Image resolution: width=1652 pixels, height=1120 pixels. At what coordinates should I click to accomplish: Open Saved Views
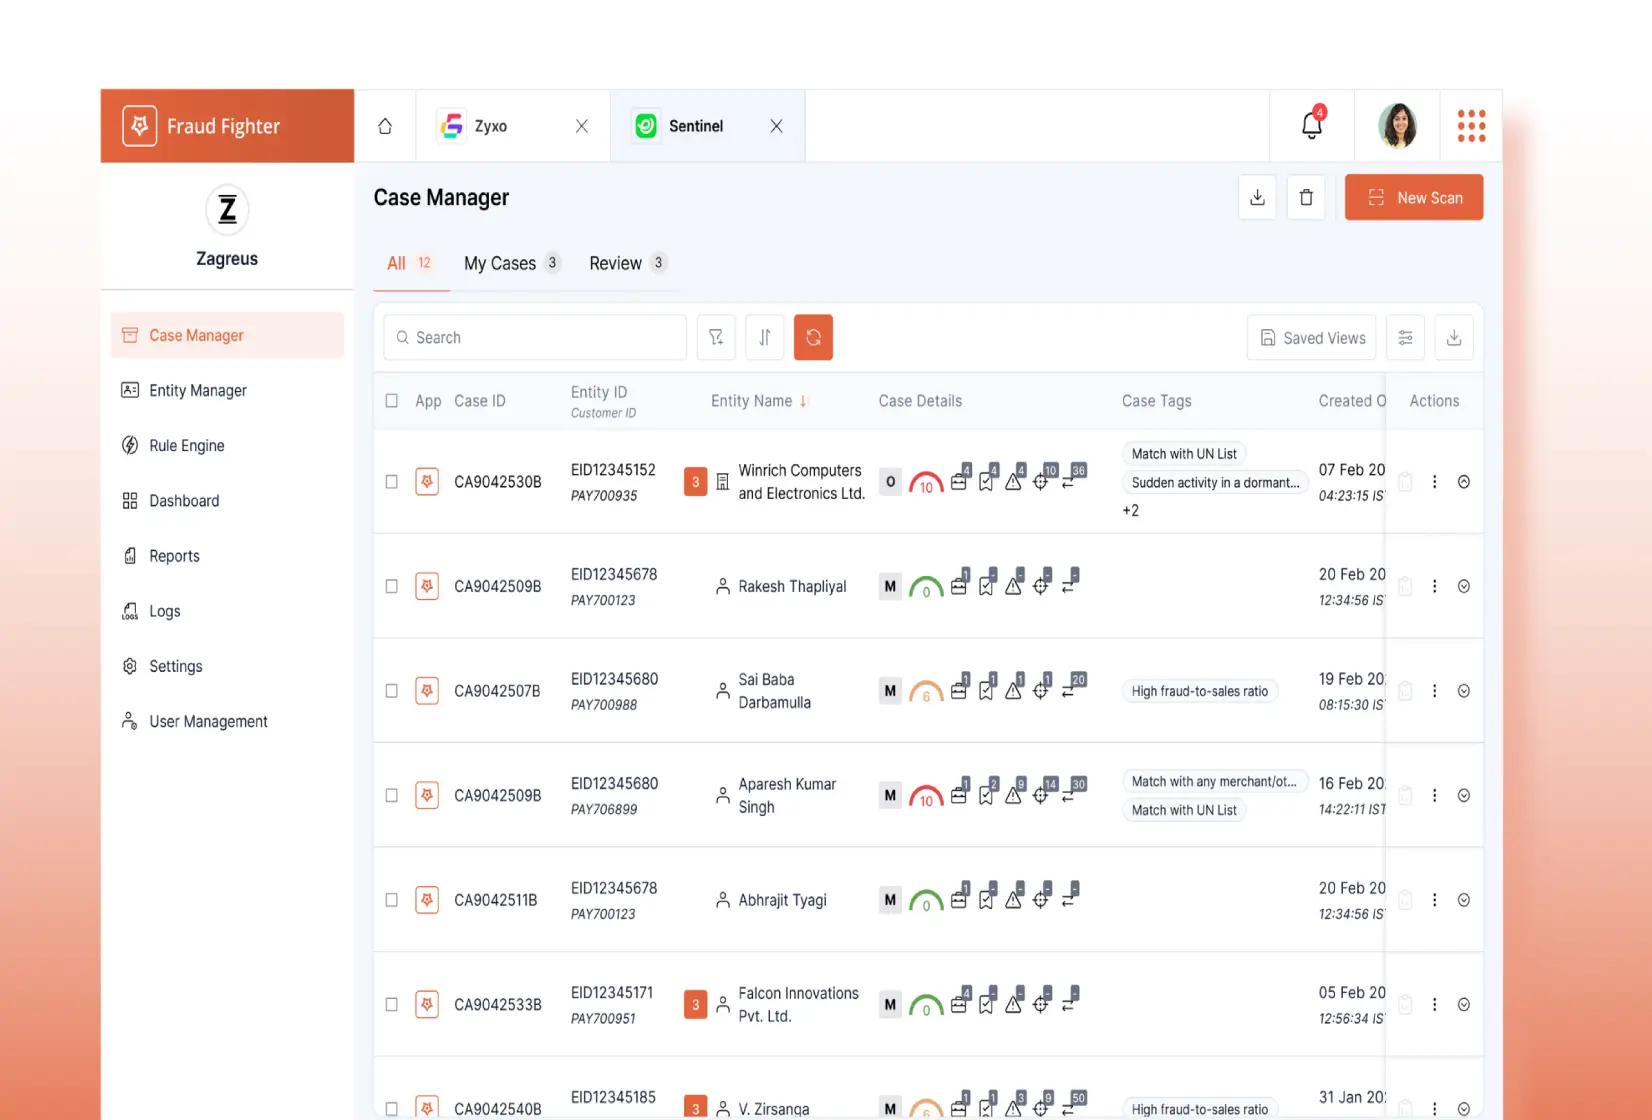tap(1311, 337)
